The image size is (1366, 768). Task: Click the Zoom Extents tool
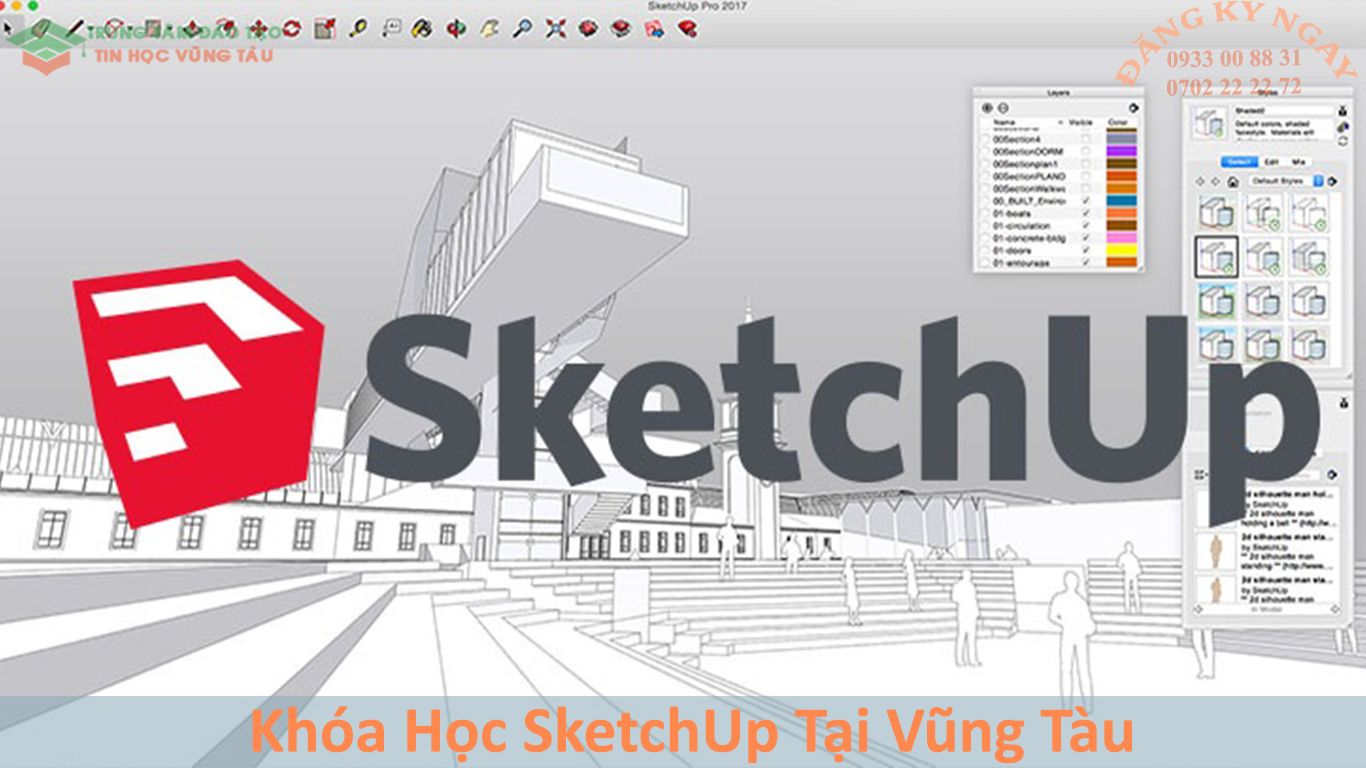click(555, 28)
